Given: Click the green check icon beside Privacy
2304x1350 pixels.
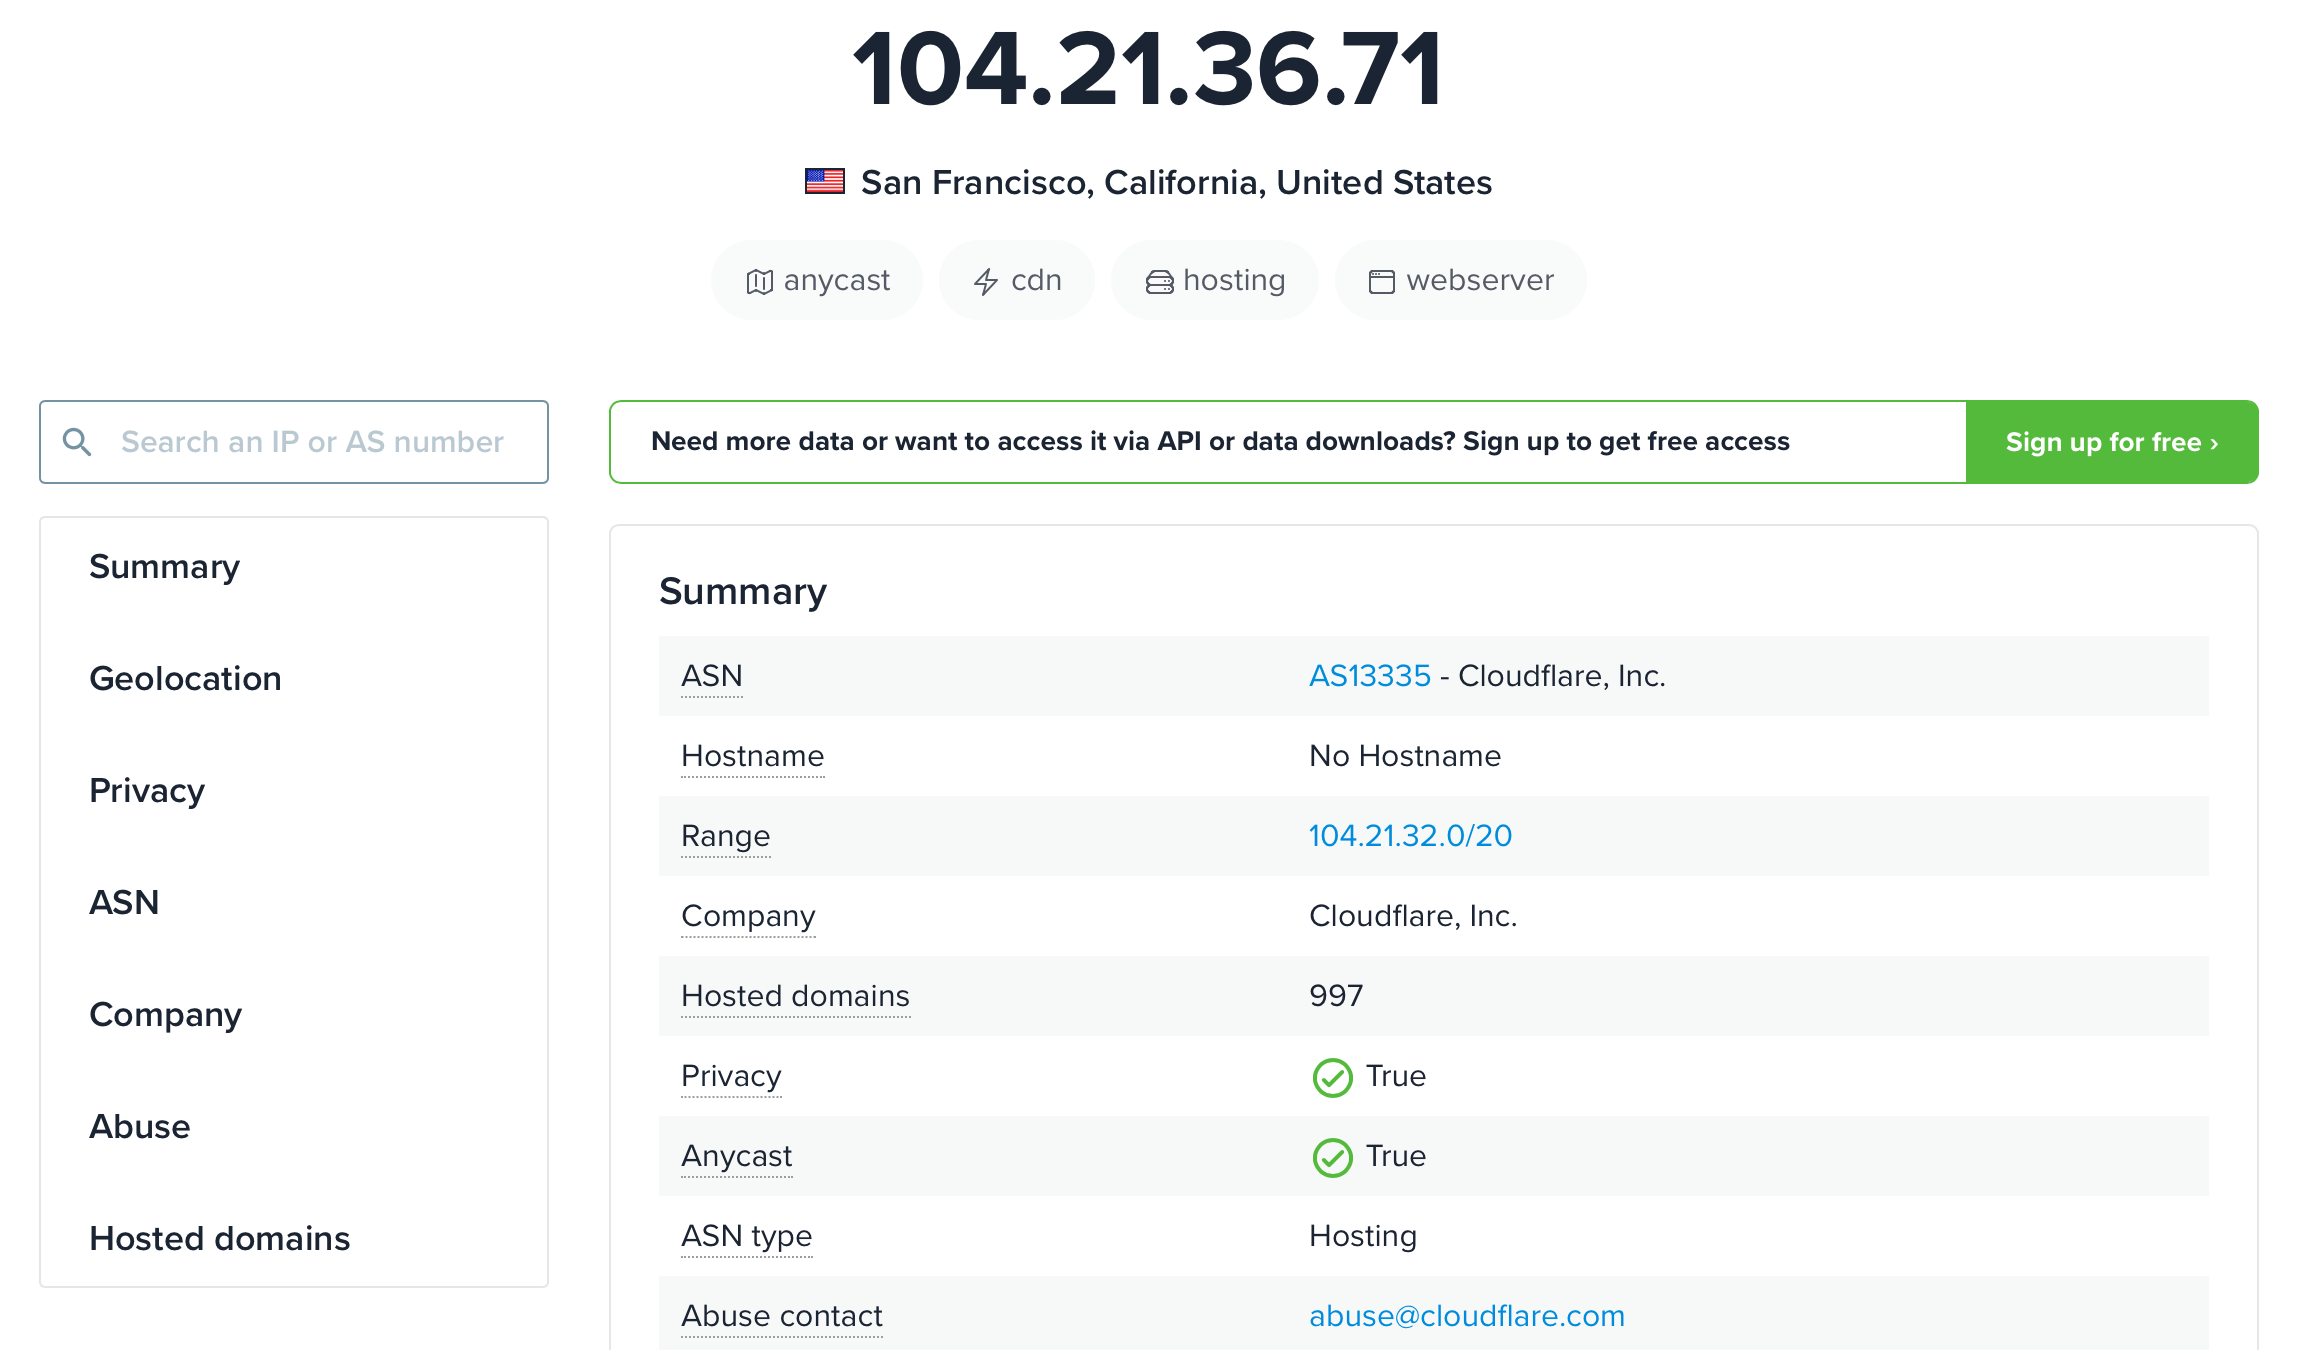Looking at the screenshot, I should point(1332,1077).
